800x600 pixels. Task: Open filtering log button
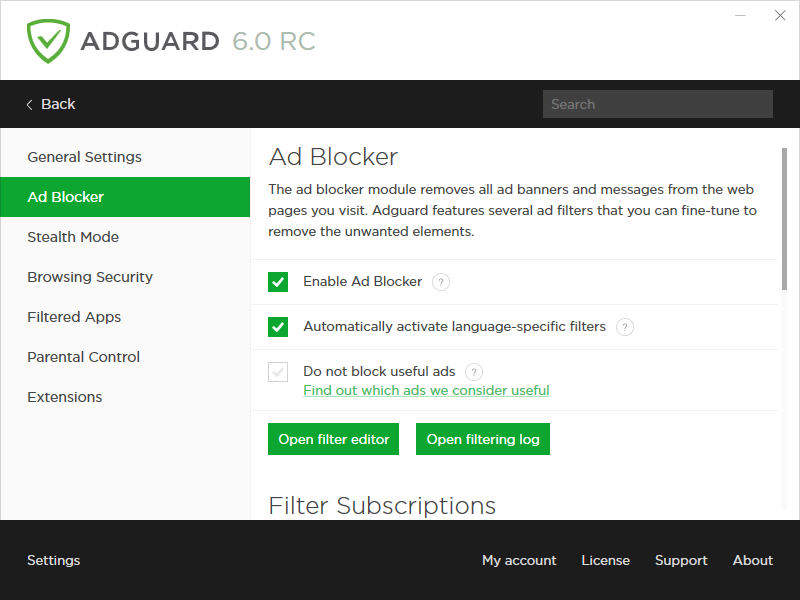coord(483,439)
